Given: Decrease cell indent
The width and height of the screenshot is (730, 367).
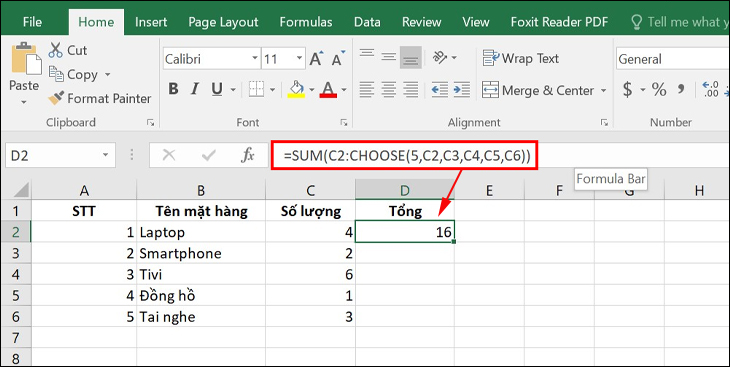Looking at the screenshot, I should click(x=439, y=89).
